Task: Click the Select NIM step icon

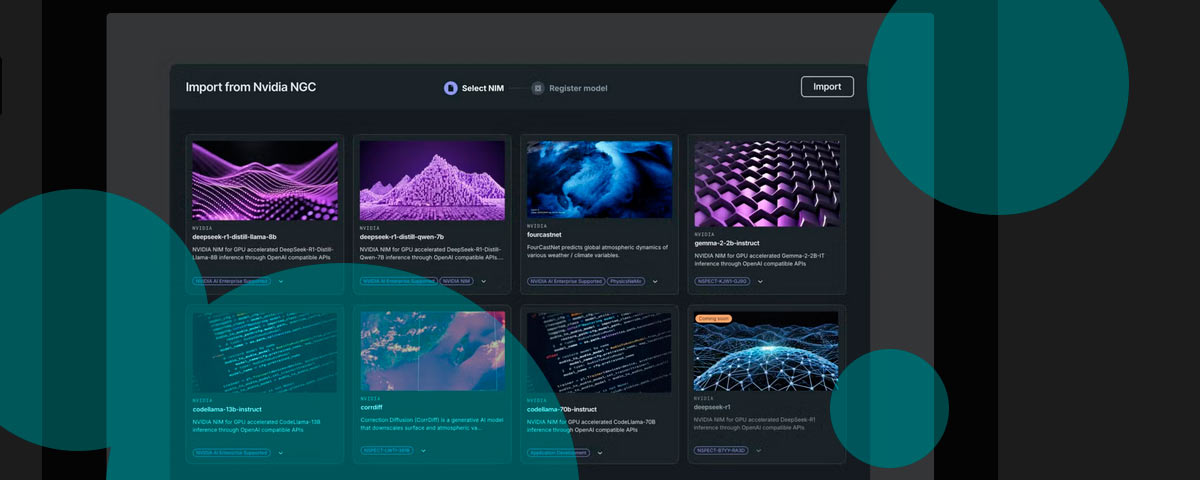Action: pos(451,88)
